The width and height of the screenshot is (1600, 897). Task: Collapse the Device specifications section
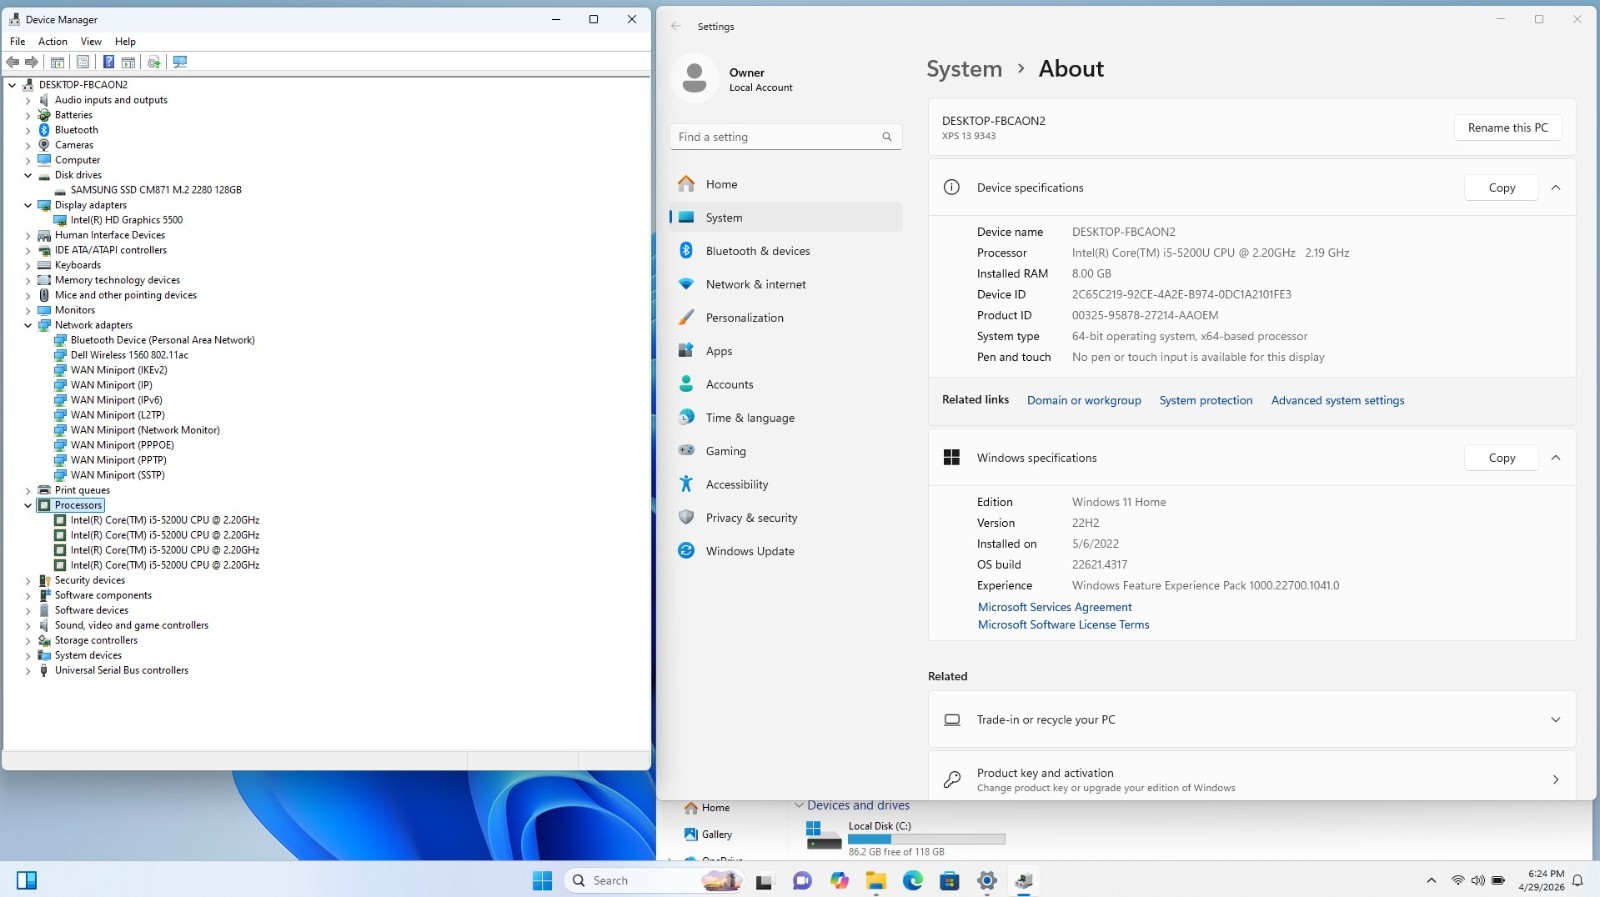click(1555, 188)
